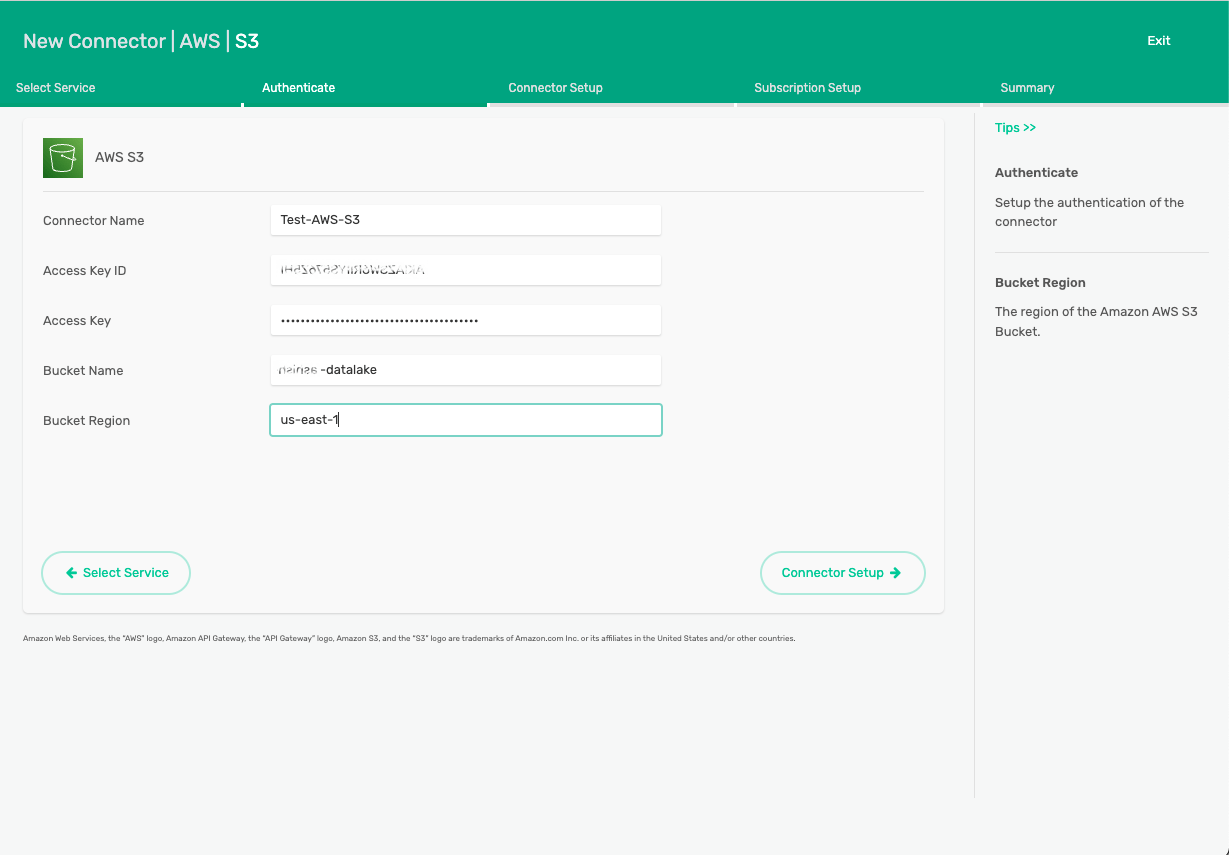Click the Connector Setup navigation button

842,573
